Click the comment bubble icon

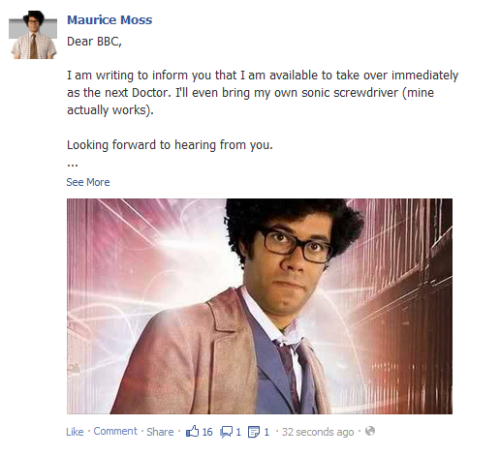226,432
